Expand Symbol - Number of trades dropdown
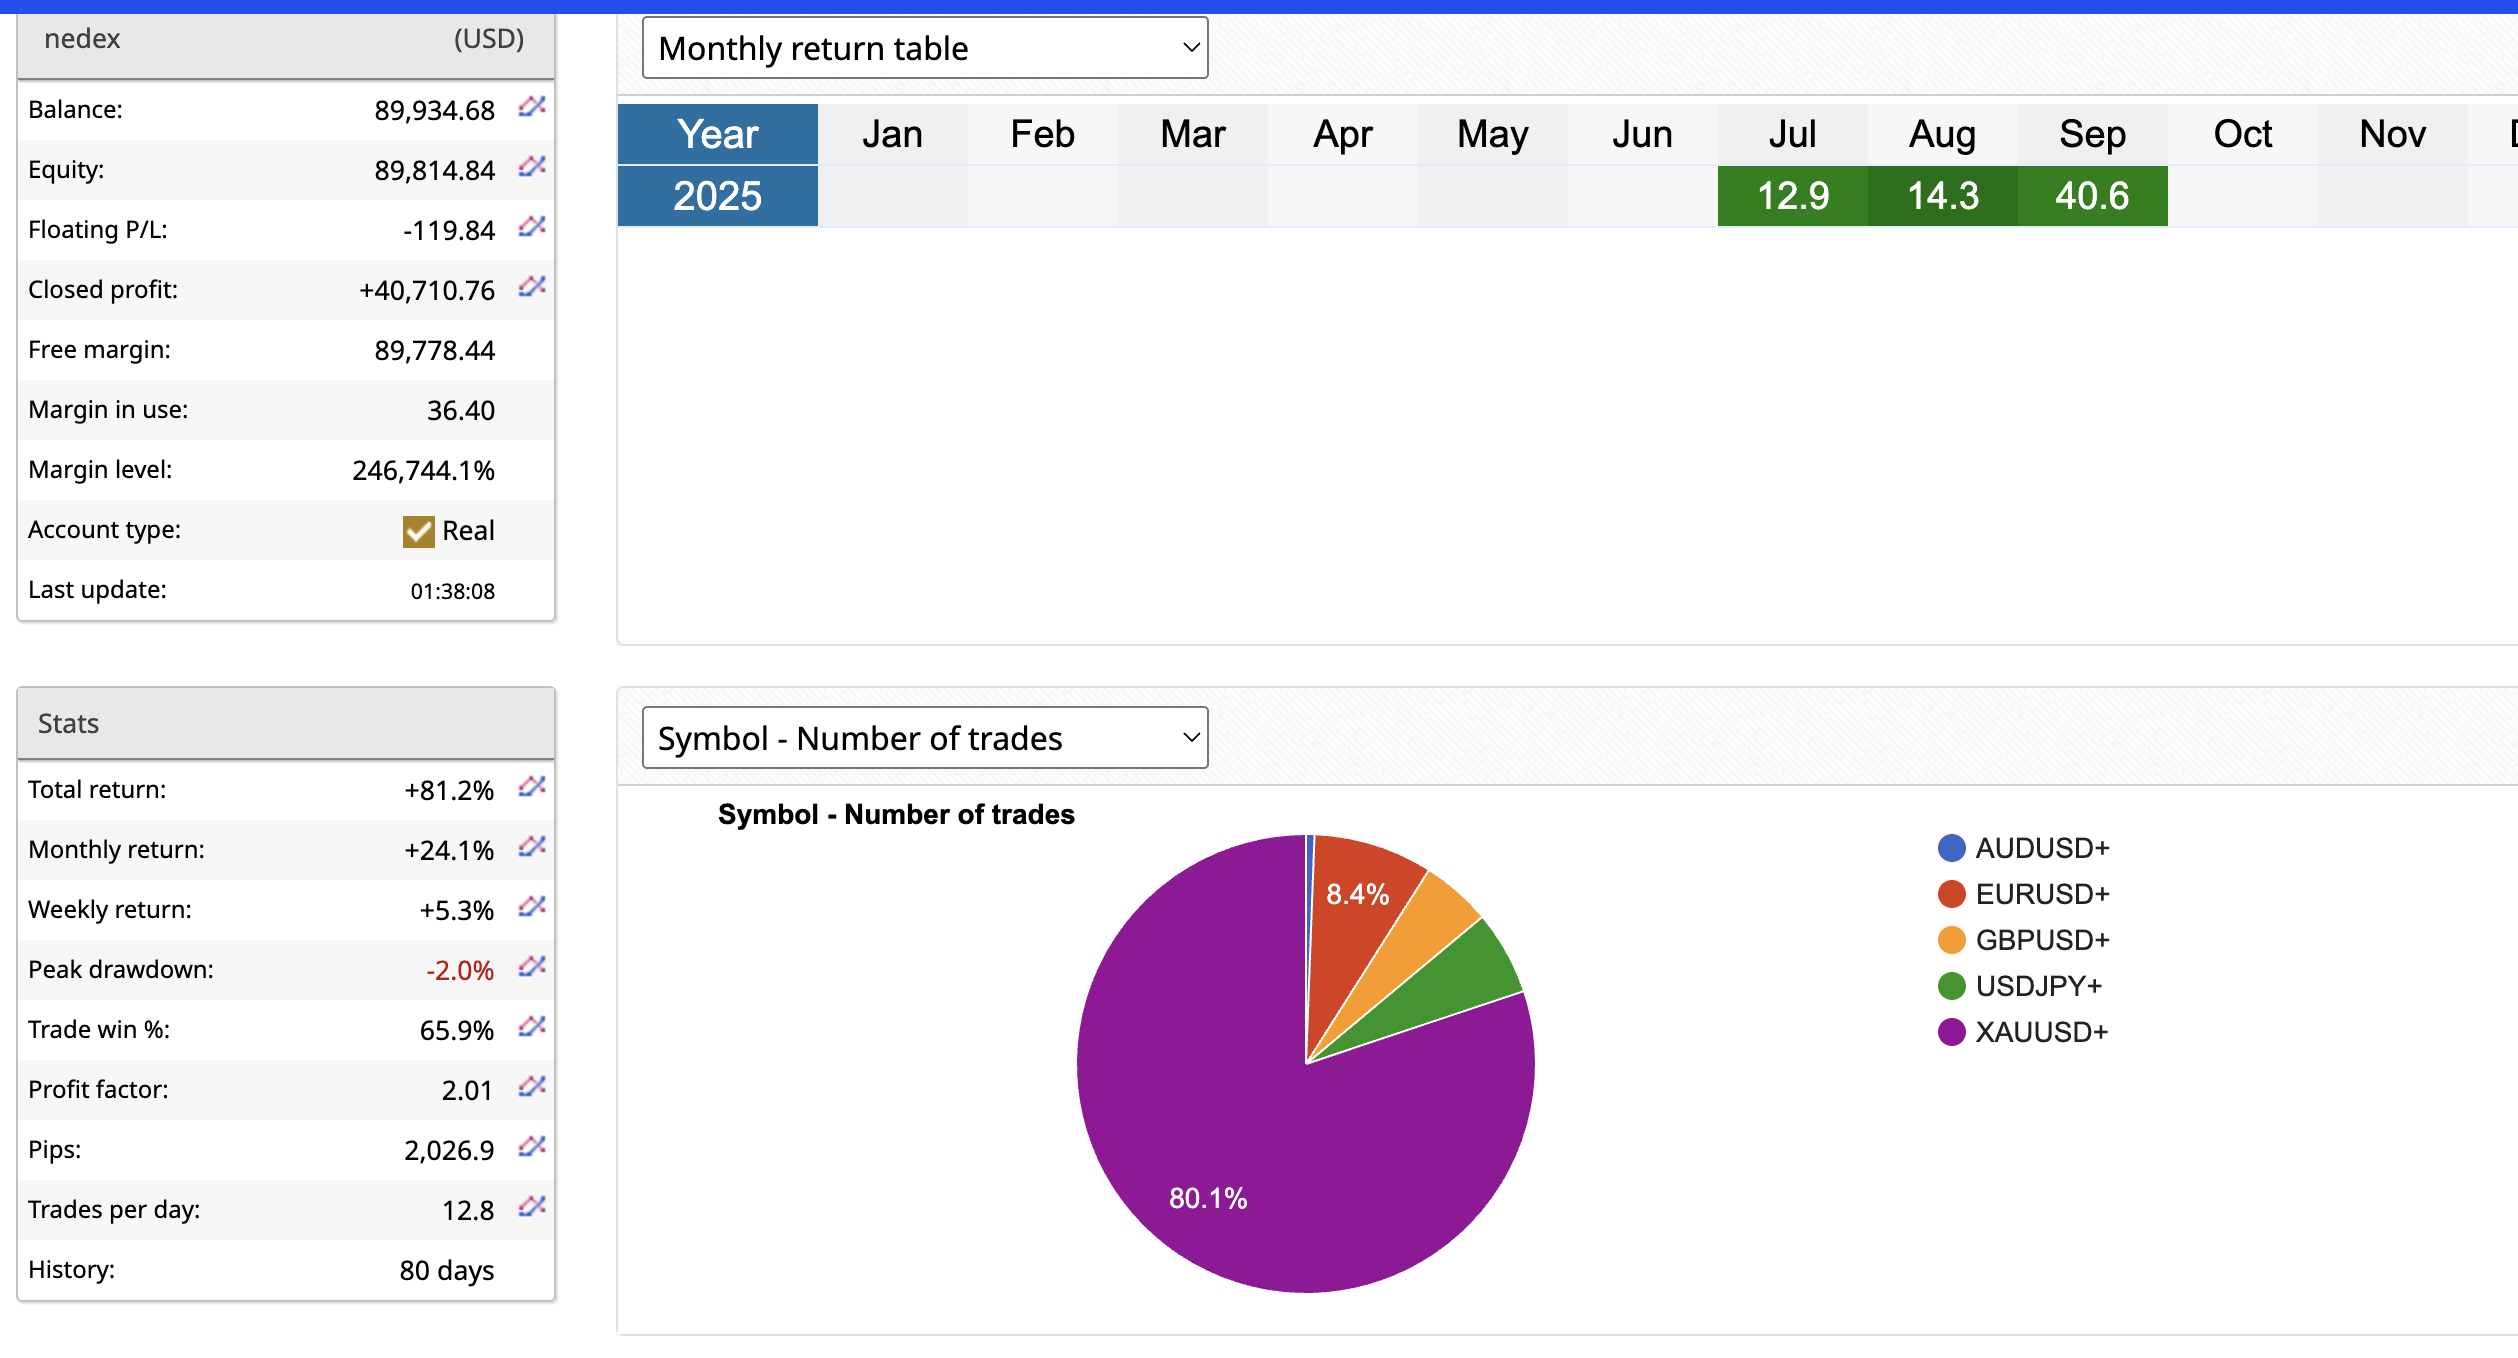Image resolution: width=2518 pixels, height=1358 pixels. (x=924, y=738)
